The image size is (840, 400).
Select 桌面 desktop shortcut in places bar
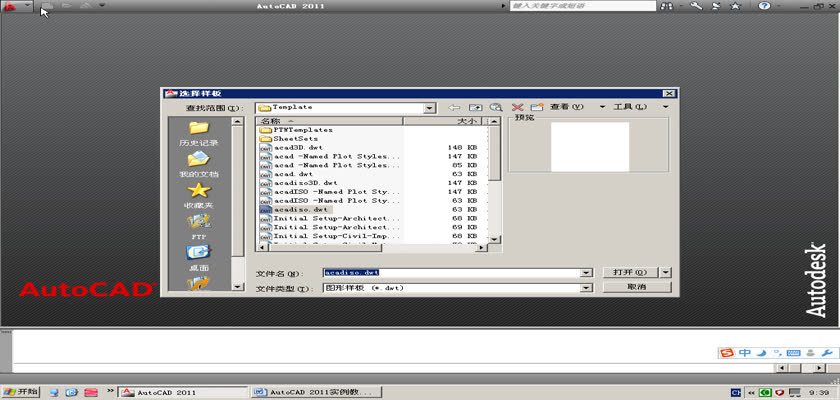199,258
